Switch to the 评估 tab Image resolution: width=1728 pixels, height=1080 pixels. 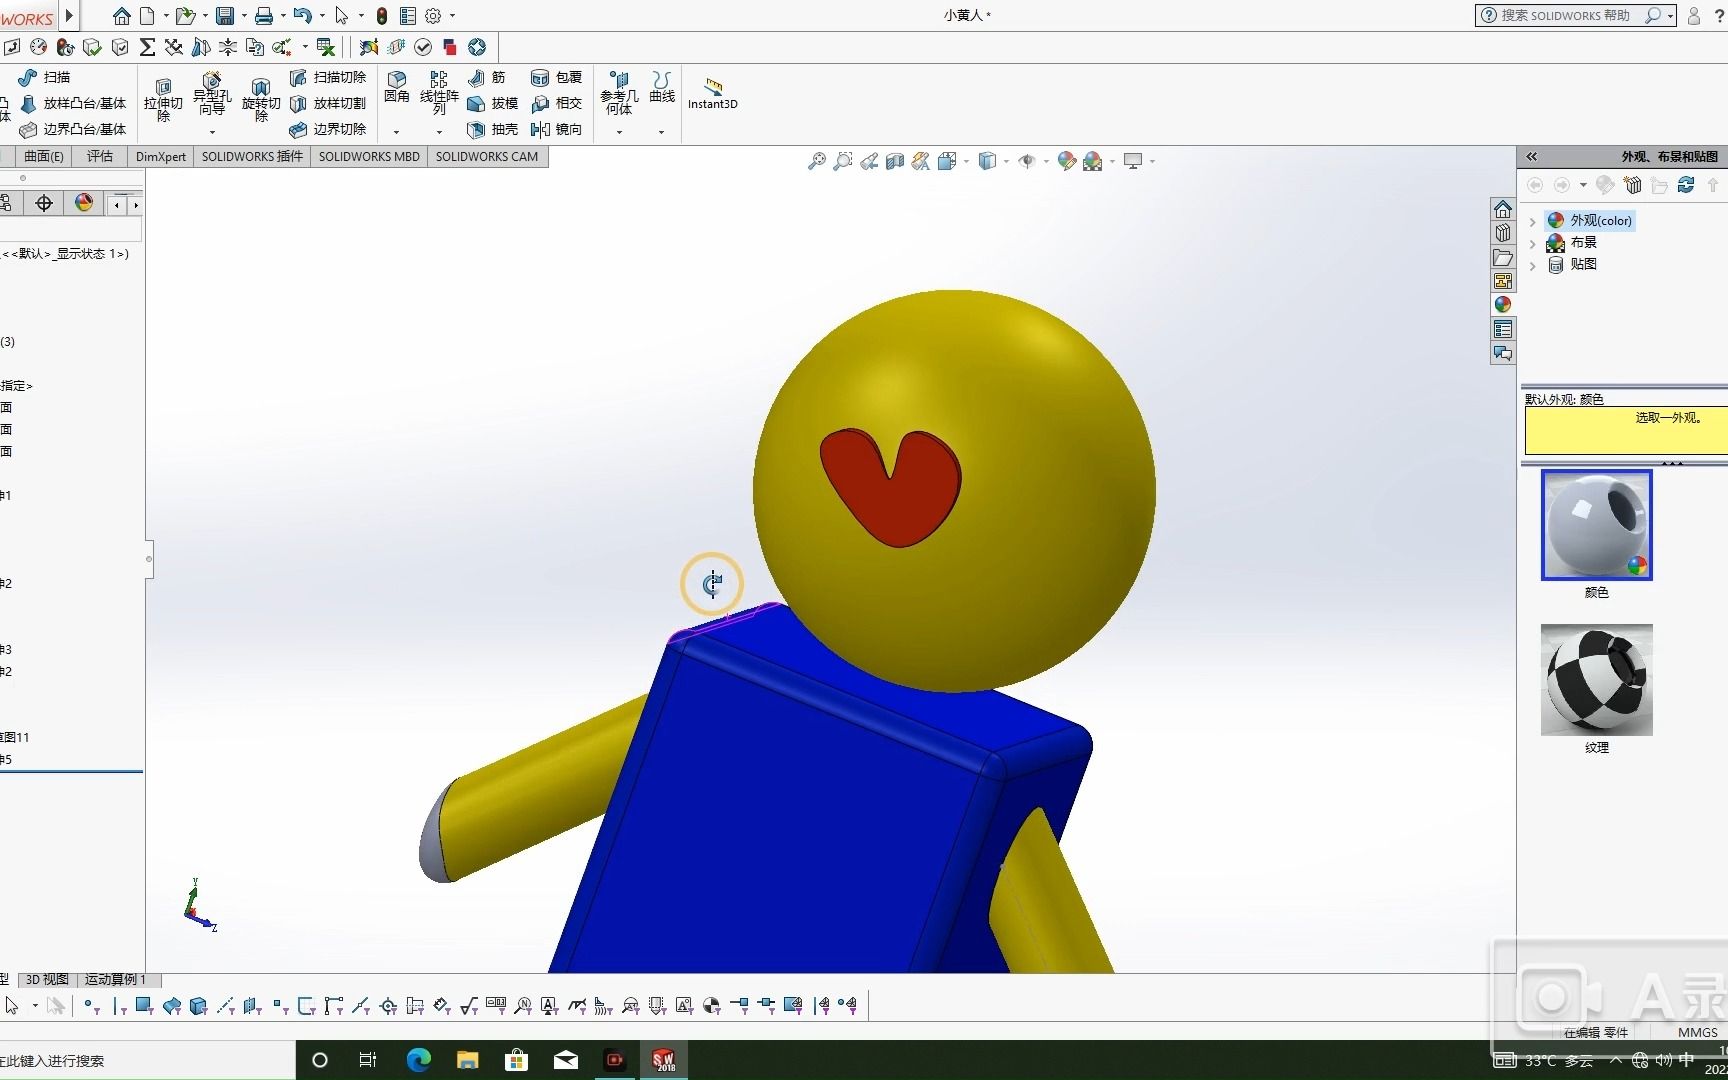pos(98,156)
